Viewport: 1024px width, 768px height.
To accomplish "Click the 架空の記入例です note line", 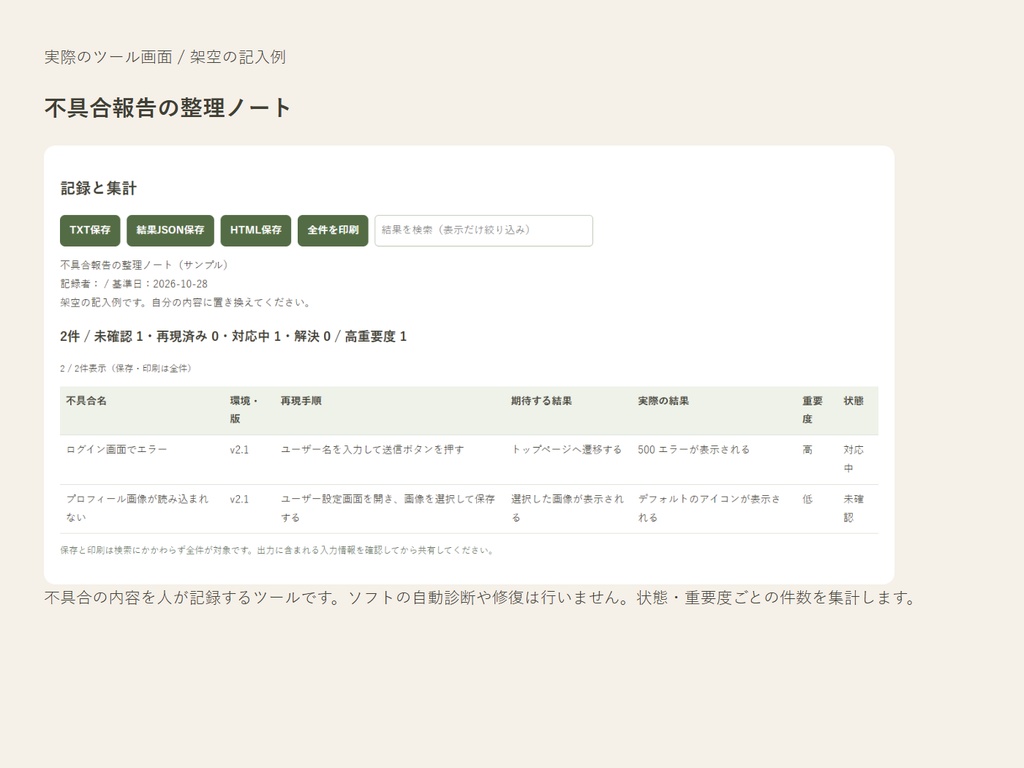I will coord(185,303).
